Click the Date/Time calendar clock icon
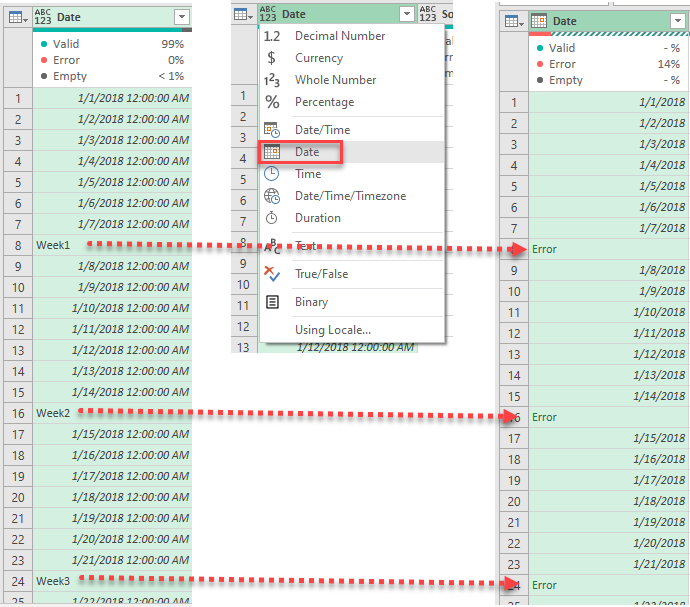This screenshot has width=690, height=607. 271,130
